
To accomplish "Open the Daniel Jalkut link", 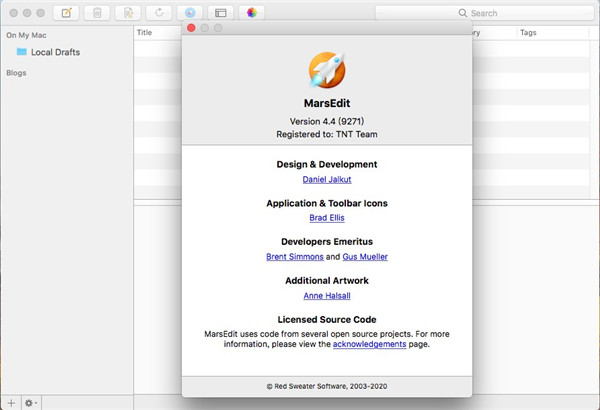I will click(x=327, y=180).
